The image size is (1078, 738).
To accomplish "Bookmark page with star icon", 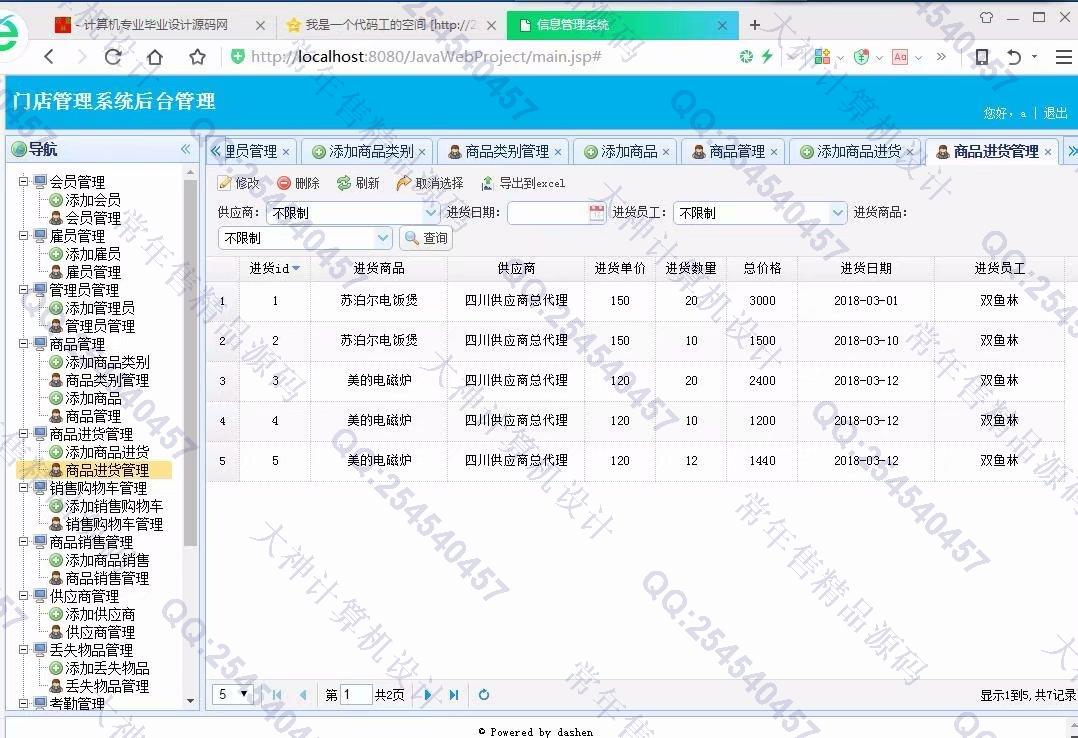I will [x=197, y=56].
